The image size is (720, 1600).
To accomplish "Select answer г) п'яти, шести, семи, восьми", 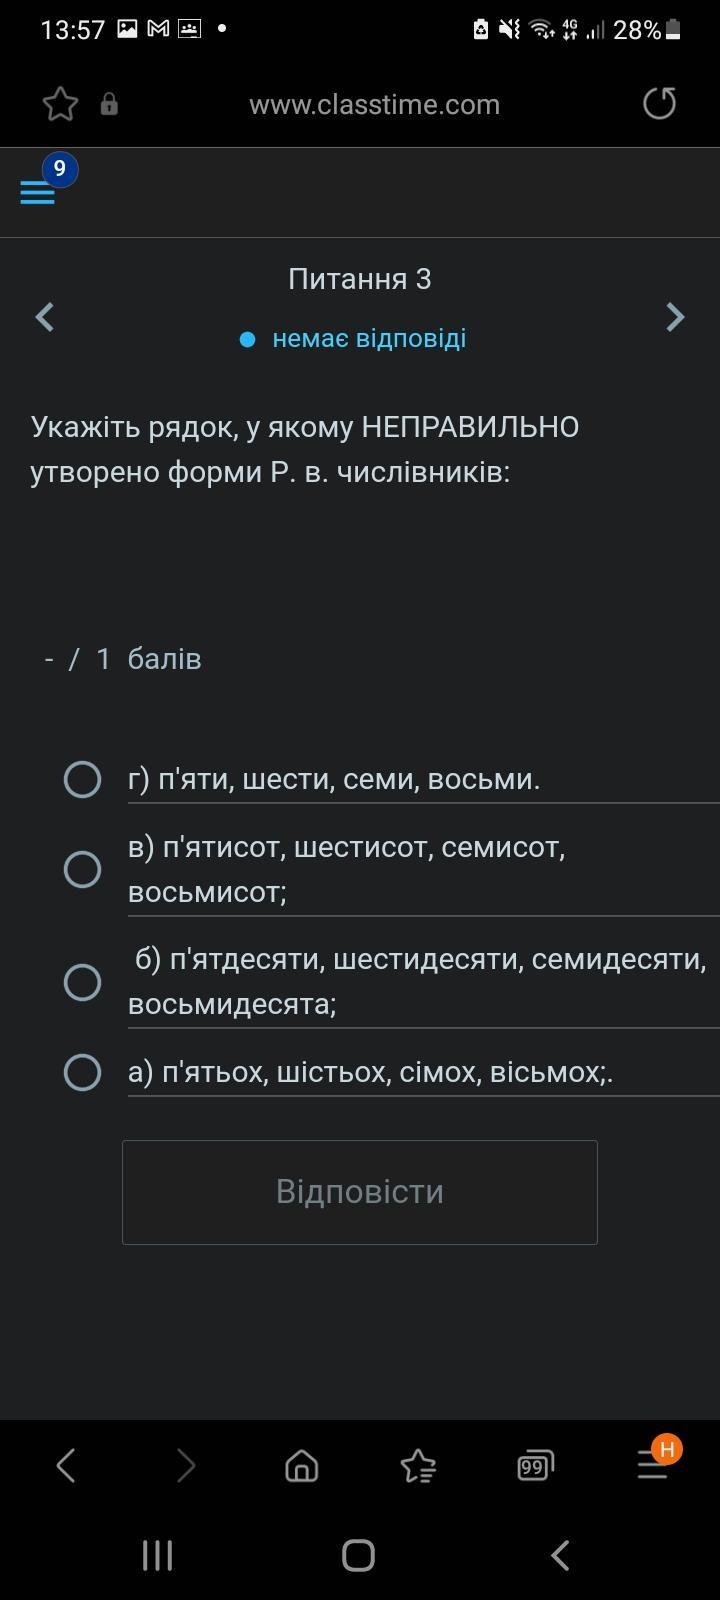I will (82, 779).
